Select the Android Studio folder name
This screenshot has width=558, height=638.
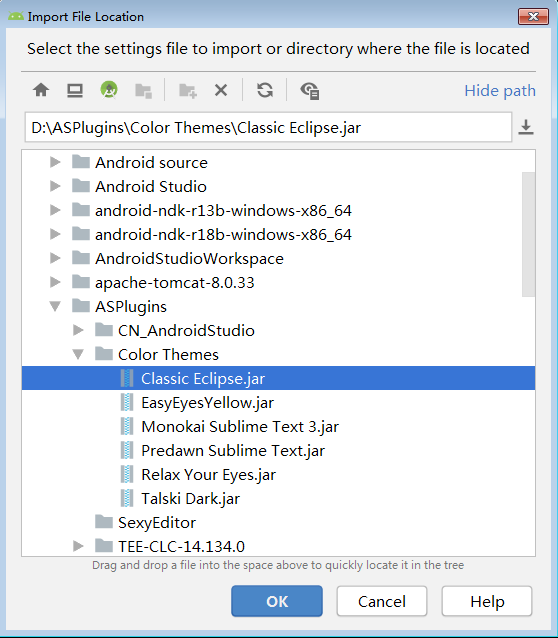151,187
